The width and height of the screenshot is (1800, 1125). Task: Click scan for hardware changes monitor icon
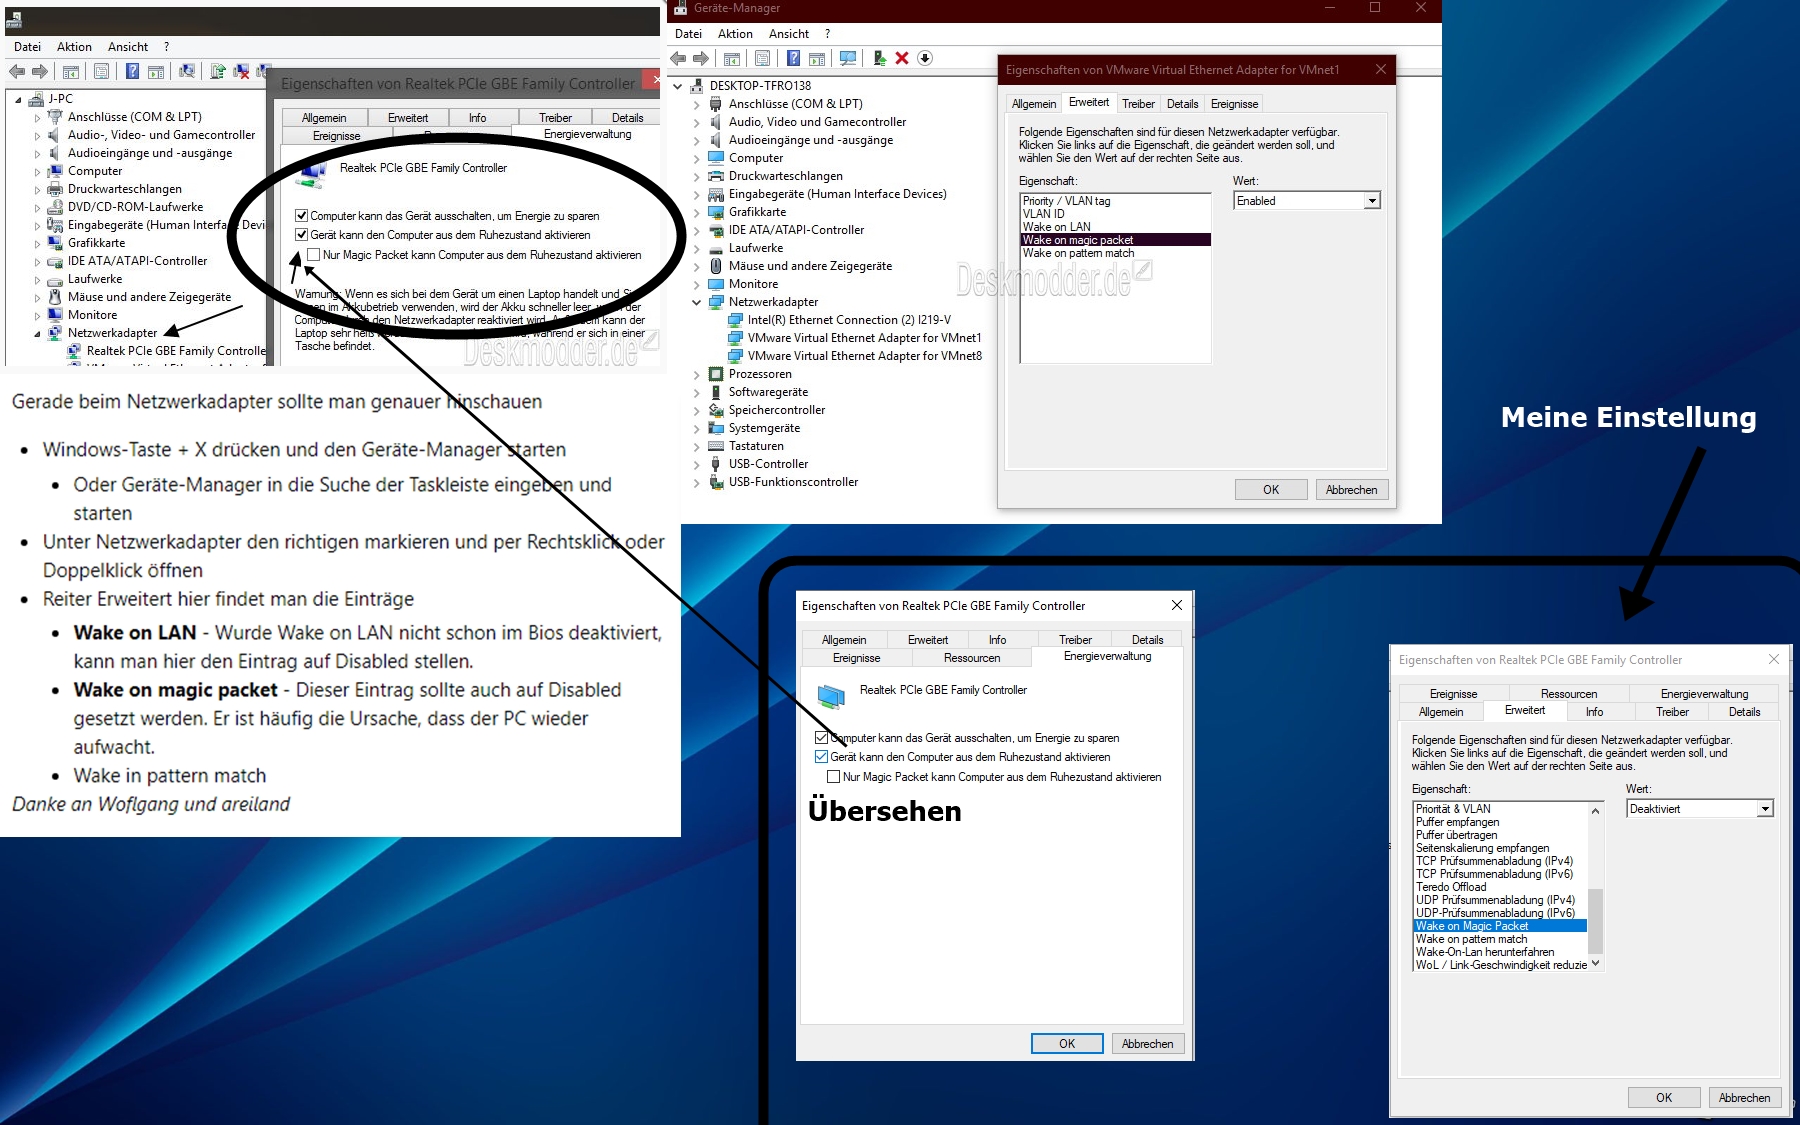[848, 58]
